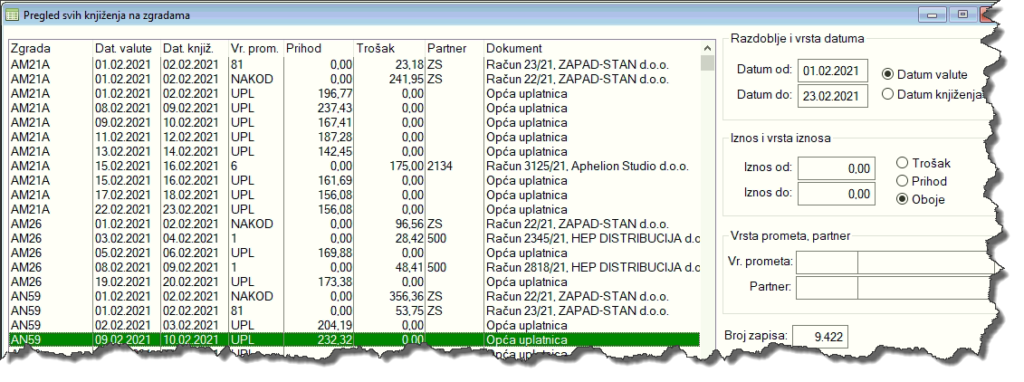Click the Dokument column header
1024x382 pixels.
pos(592,48)
